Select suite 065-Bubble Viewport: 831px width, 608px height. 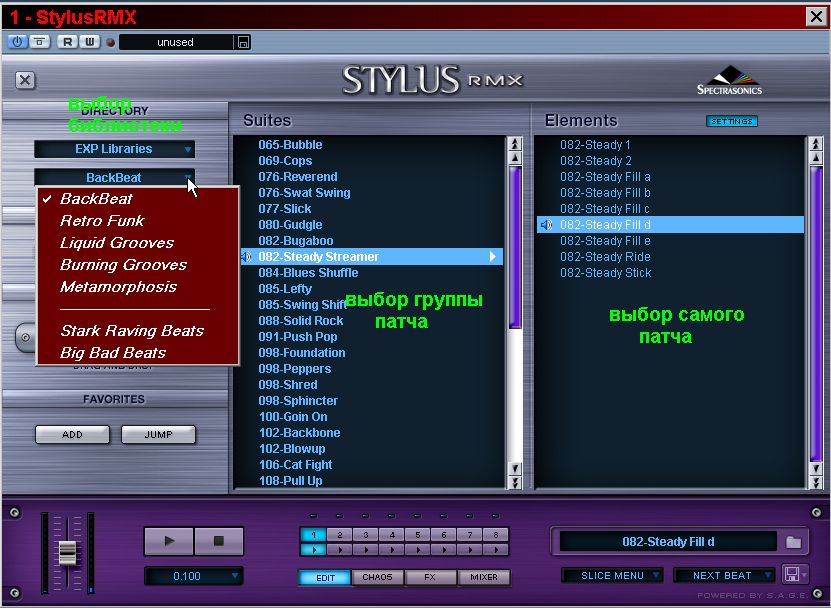pos(290,145)
